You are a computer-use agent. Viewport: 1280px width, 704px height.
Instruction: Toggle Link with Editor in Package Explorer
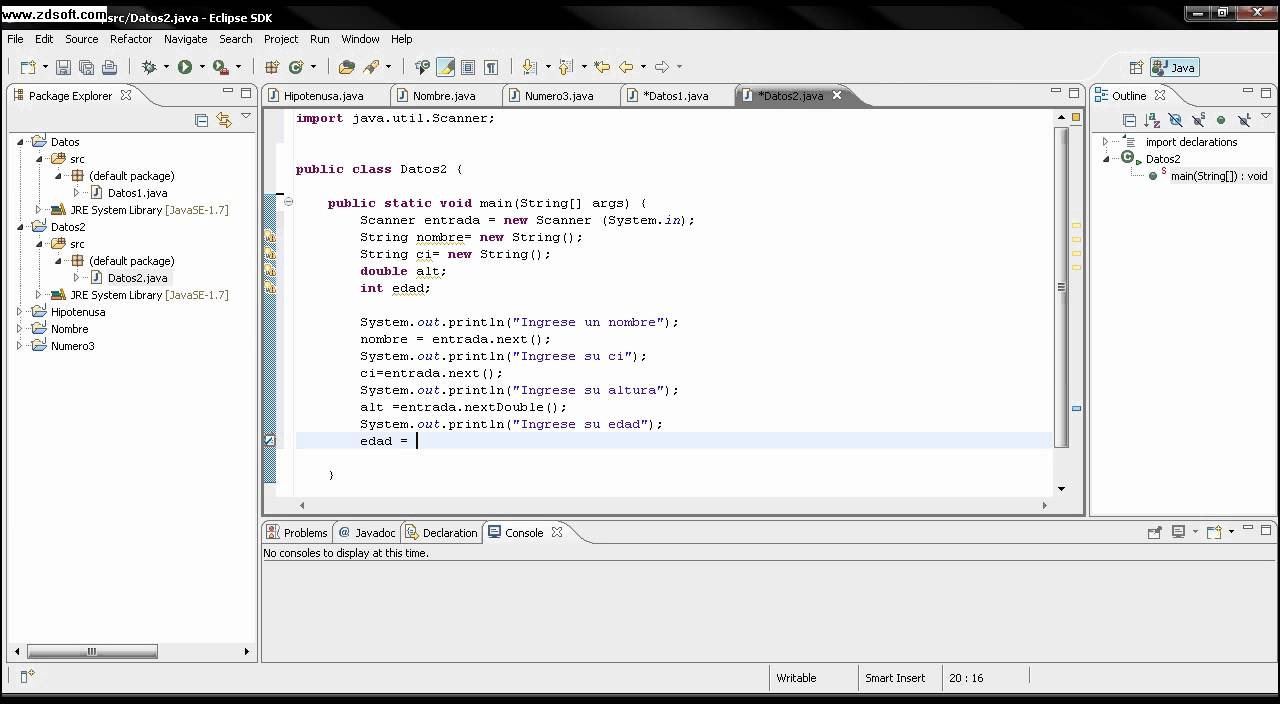click(x=224, y=120)
